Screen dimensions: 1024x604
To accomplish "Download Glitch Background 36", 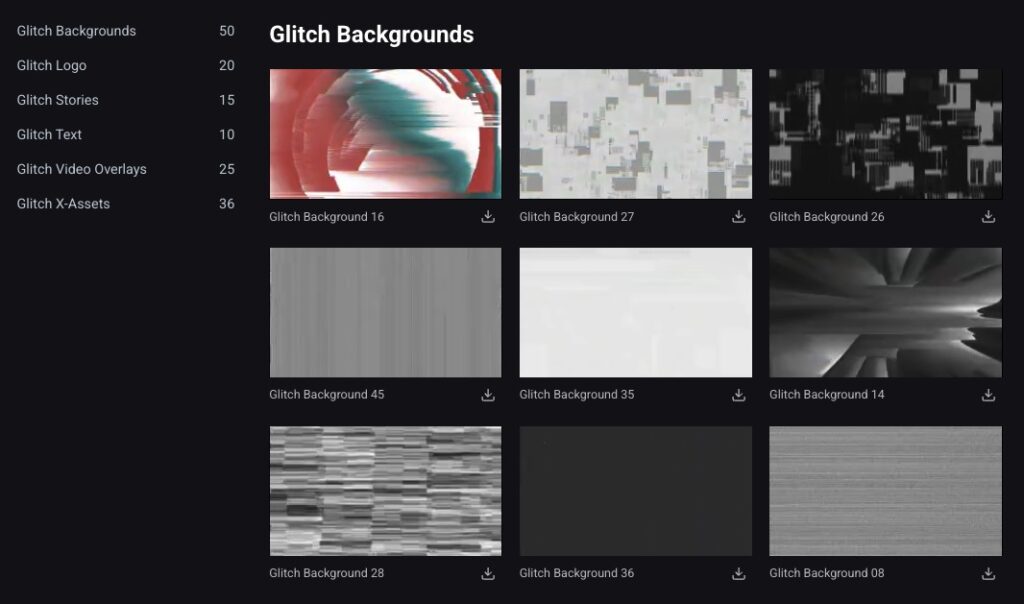I will [x=738, y=574].
